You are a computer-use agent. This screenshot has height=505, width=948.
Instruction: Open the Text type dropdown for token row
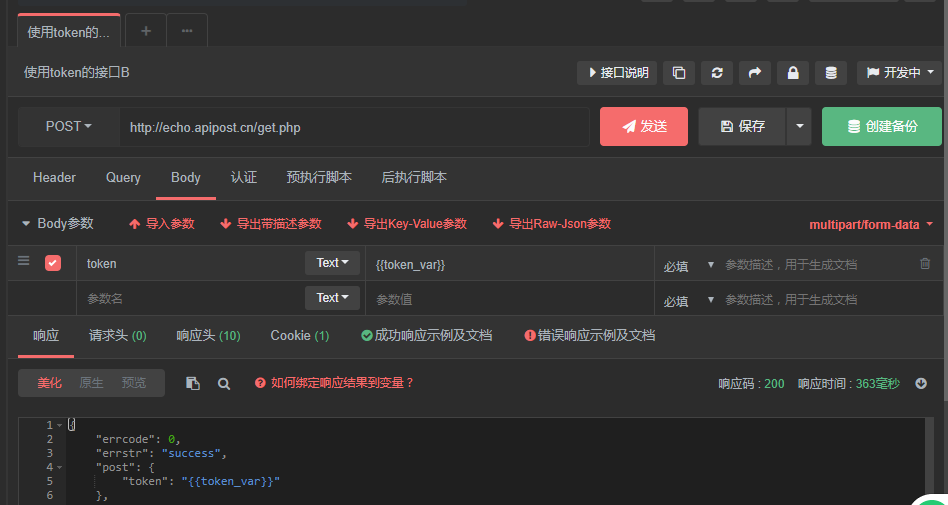tap(333, 263)
